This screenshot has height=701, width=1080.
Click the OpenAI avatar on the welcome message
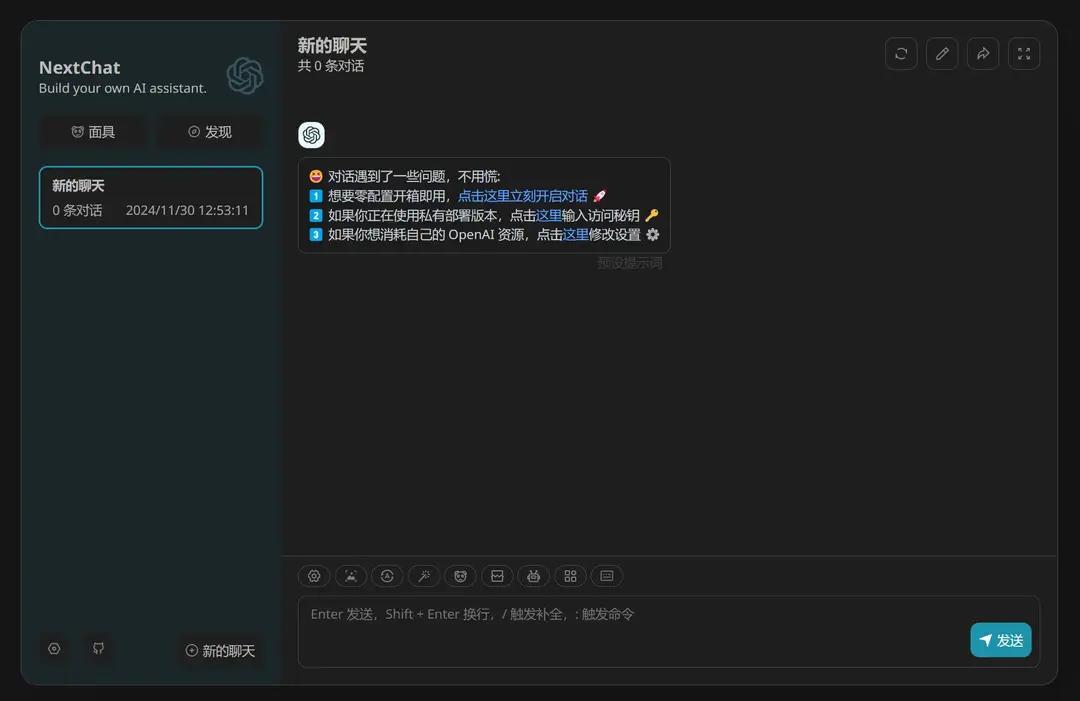point(311,134)
